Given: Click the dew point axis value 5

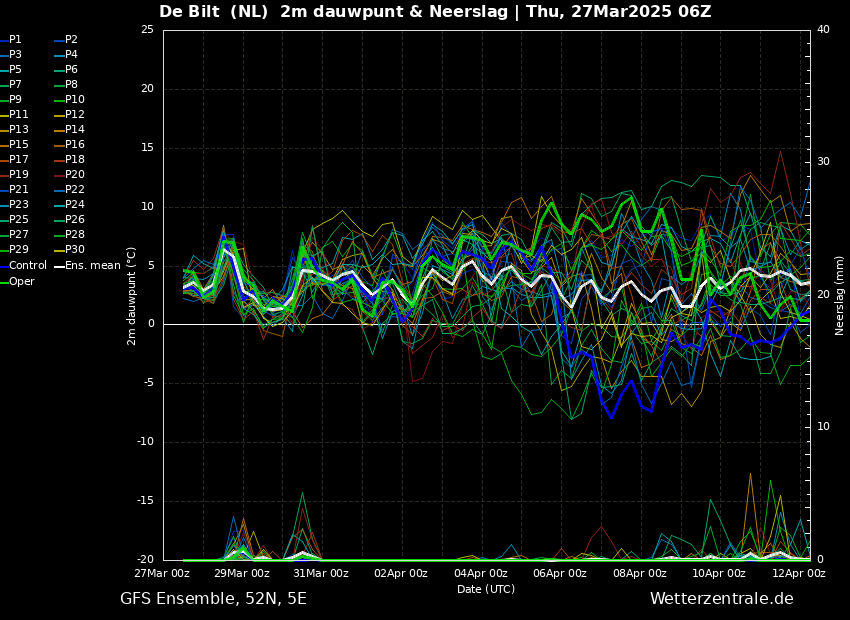Looking at the screenshot, I should pyautogui.click(x=151, y=266).
